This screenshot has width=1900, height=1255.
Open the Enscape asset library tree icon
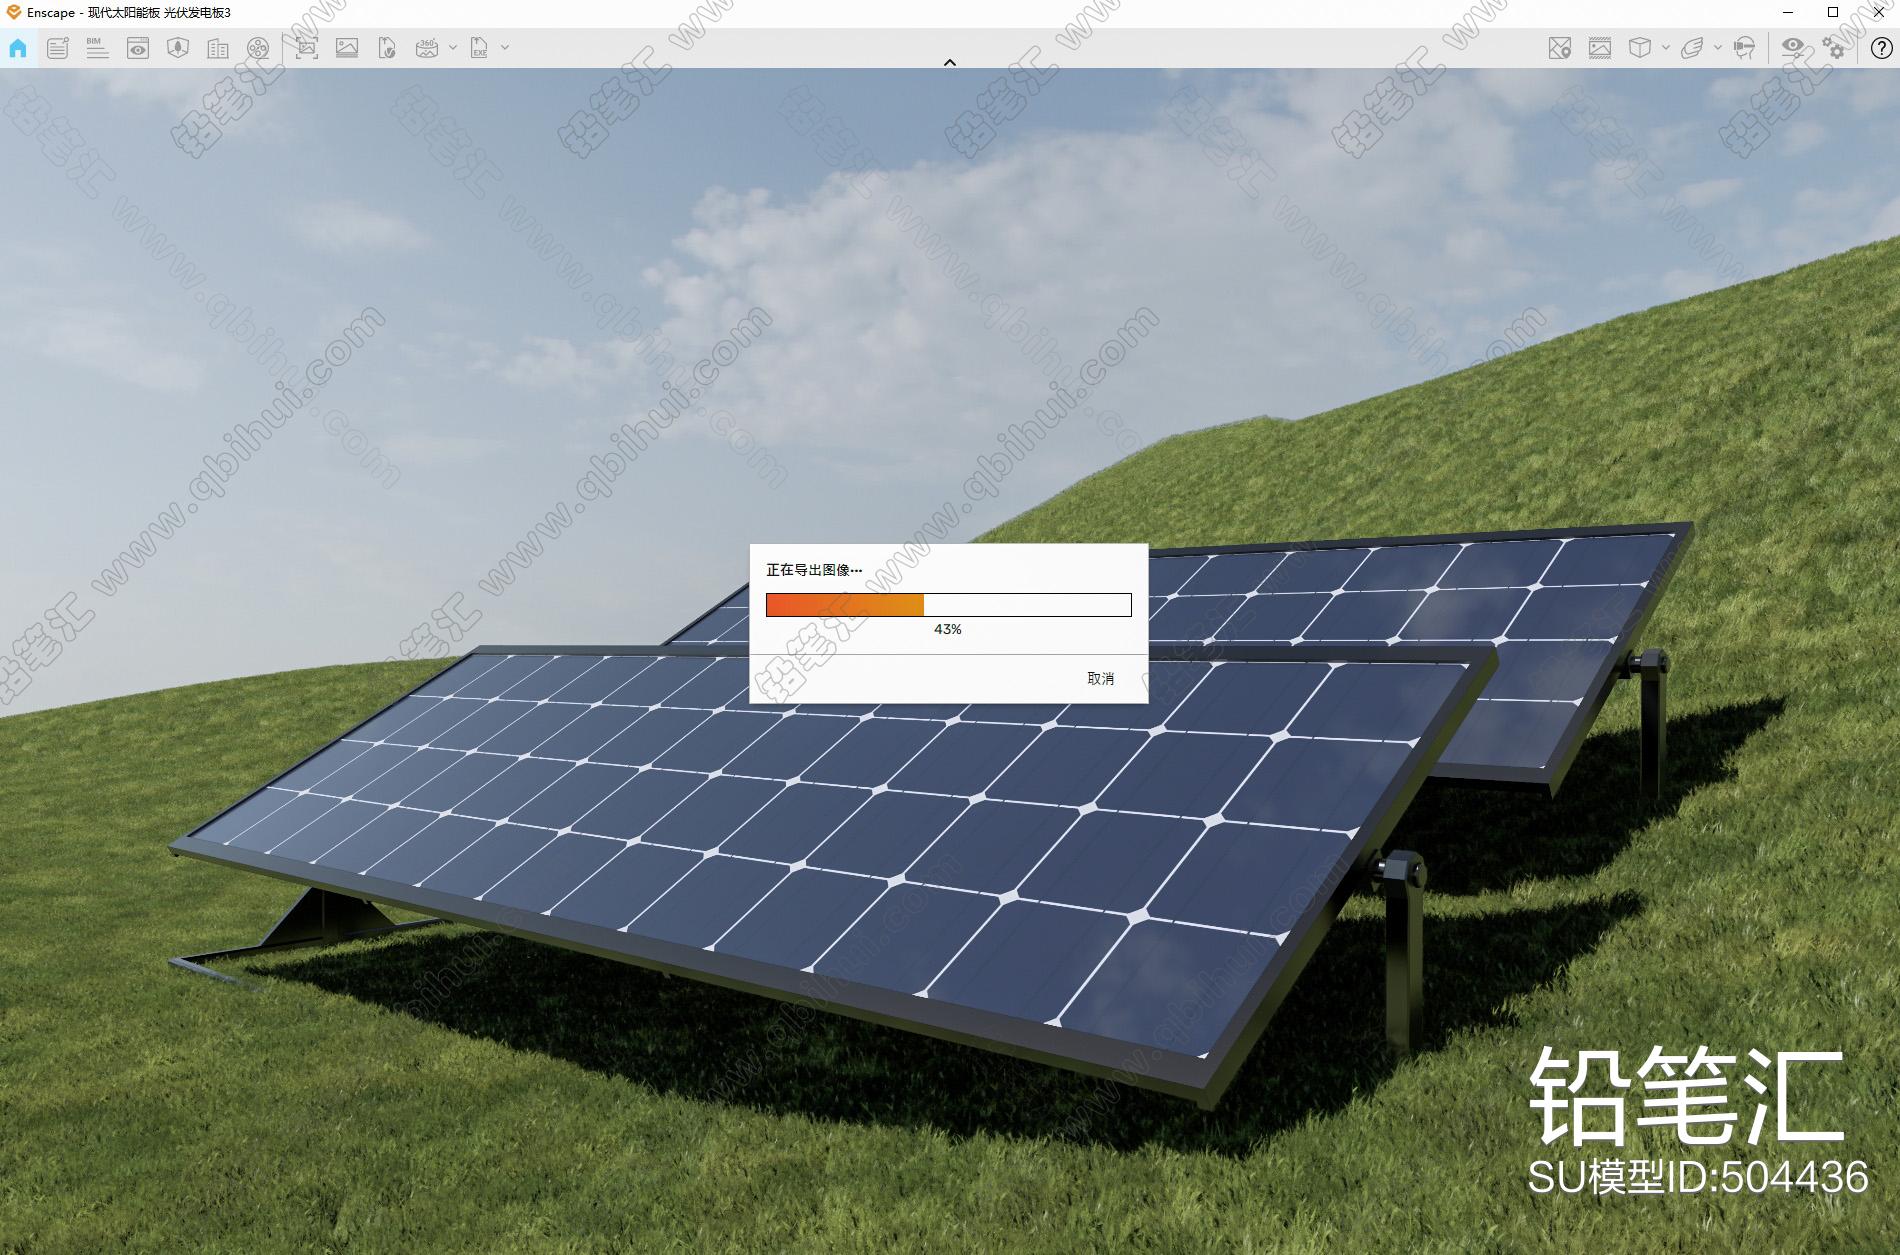[178, 47]
